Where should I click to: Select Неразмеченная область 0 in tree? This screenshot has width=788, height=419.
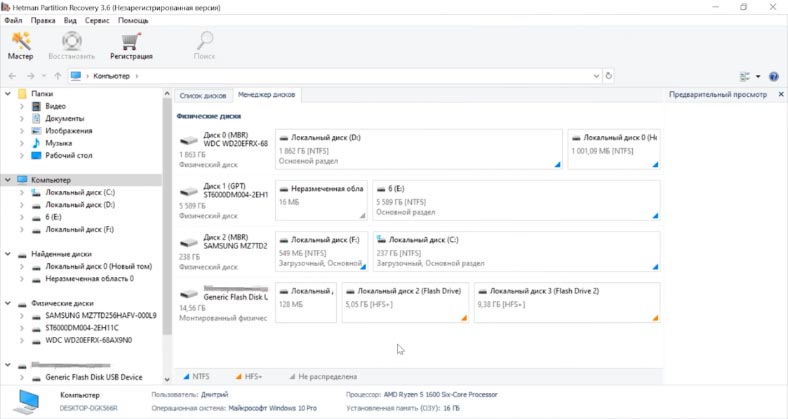click(89, 279)
